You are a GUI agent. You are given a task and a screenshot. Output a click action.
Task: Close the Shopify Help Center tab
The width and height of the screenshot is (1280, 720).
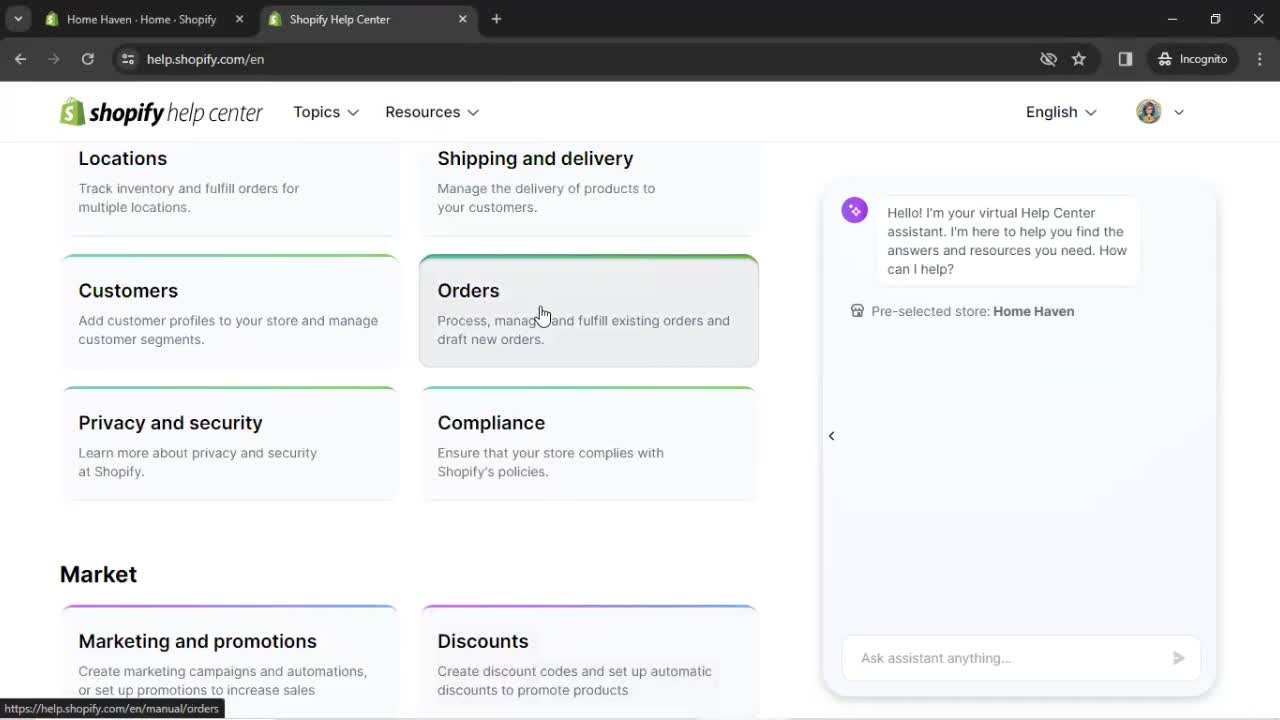click(463, 19)
